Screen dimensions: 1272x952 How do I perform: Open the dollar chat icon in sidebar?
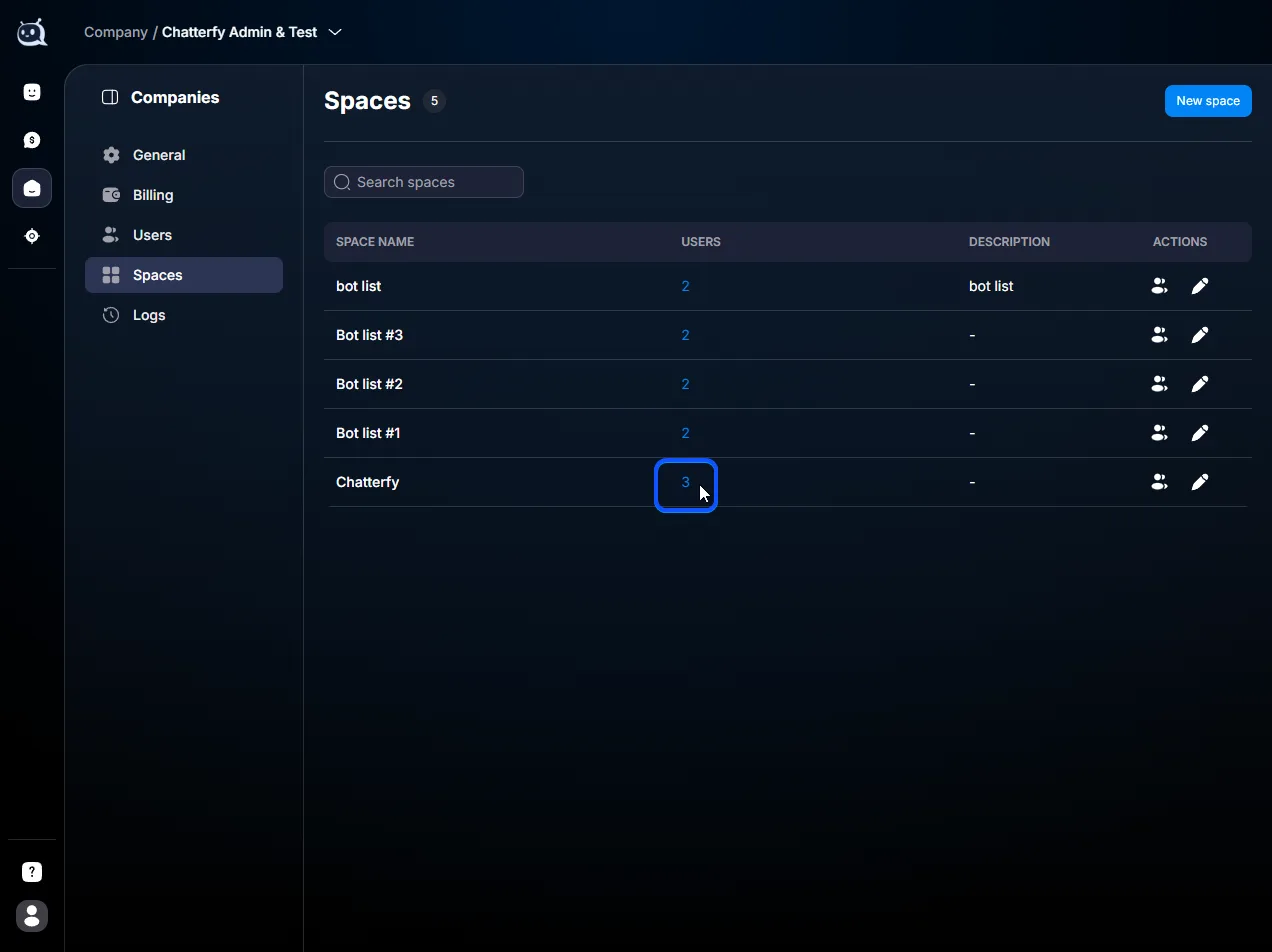pos(32,140)
